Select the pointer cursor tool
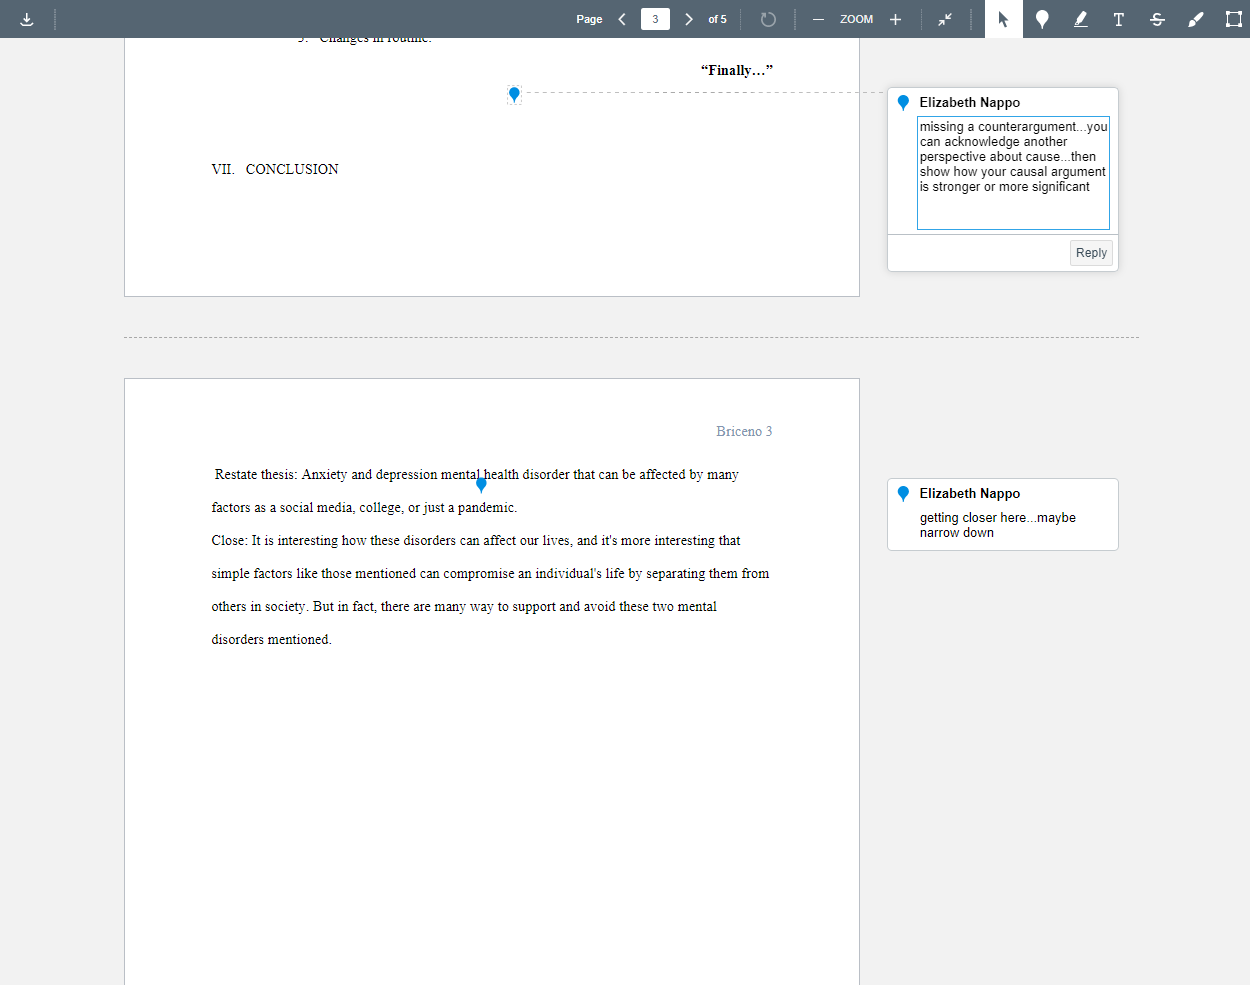 coord(1003,19)
